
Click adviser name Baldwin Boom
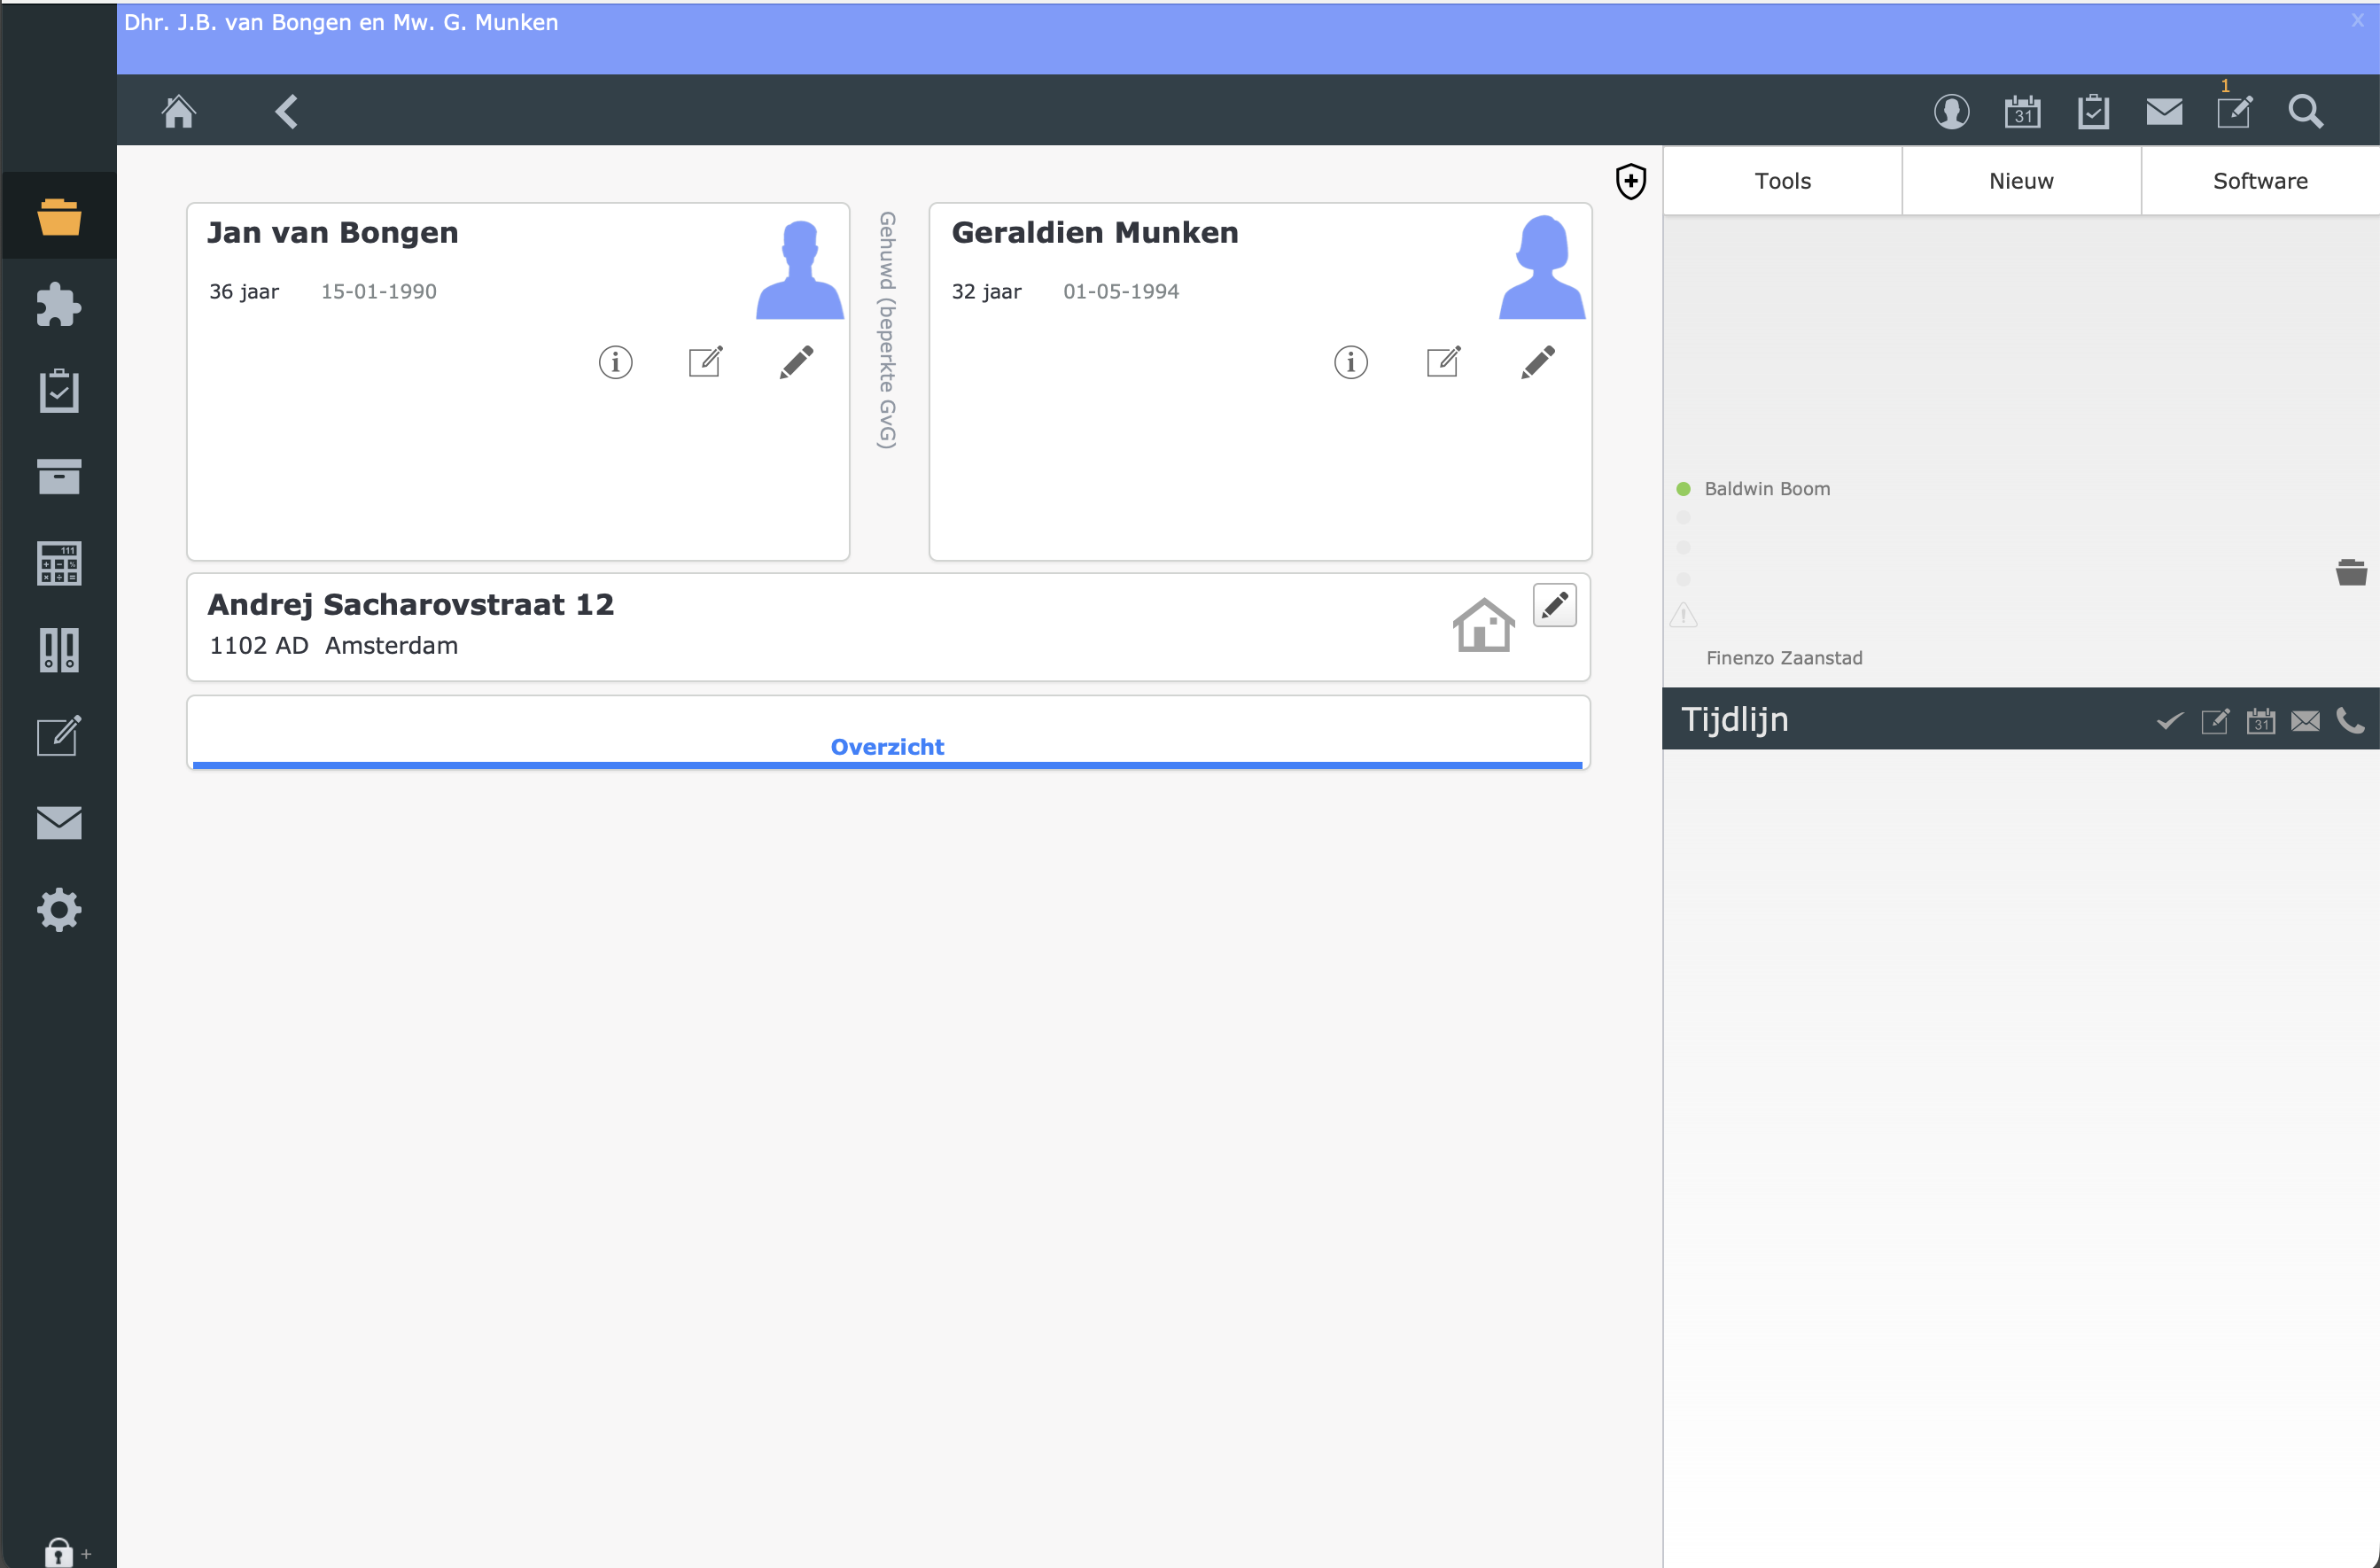point(1767,489)
